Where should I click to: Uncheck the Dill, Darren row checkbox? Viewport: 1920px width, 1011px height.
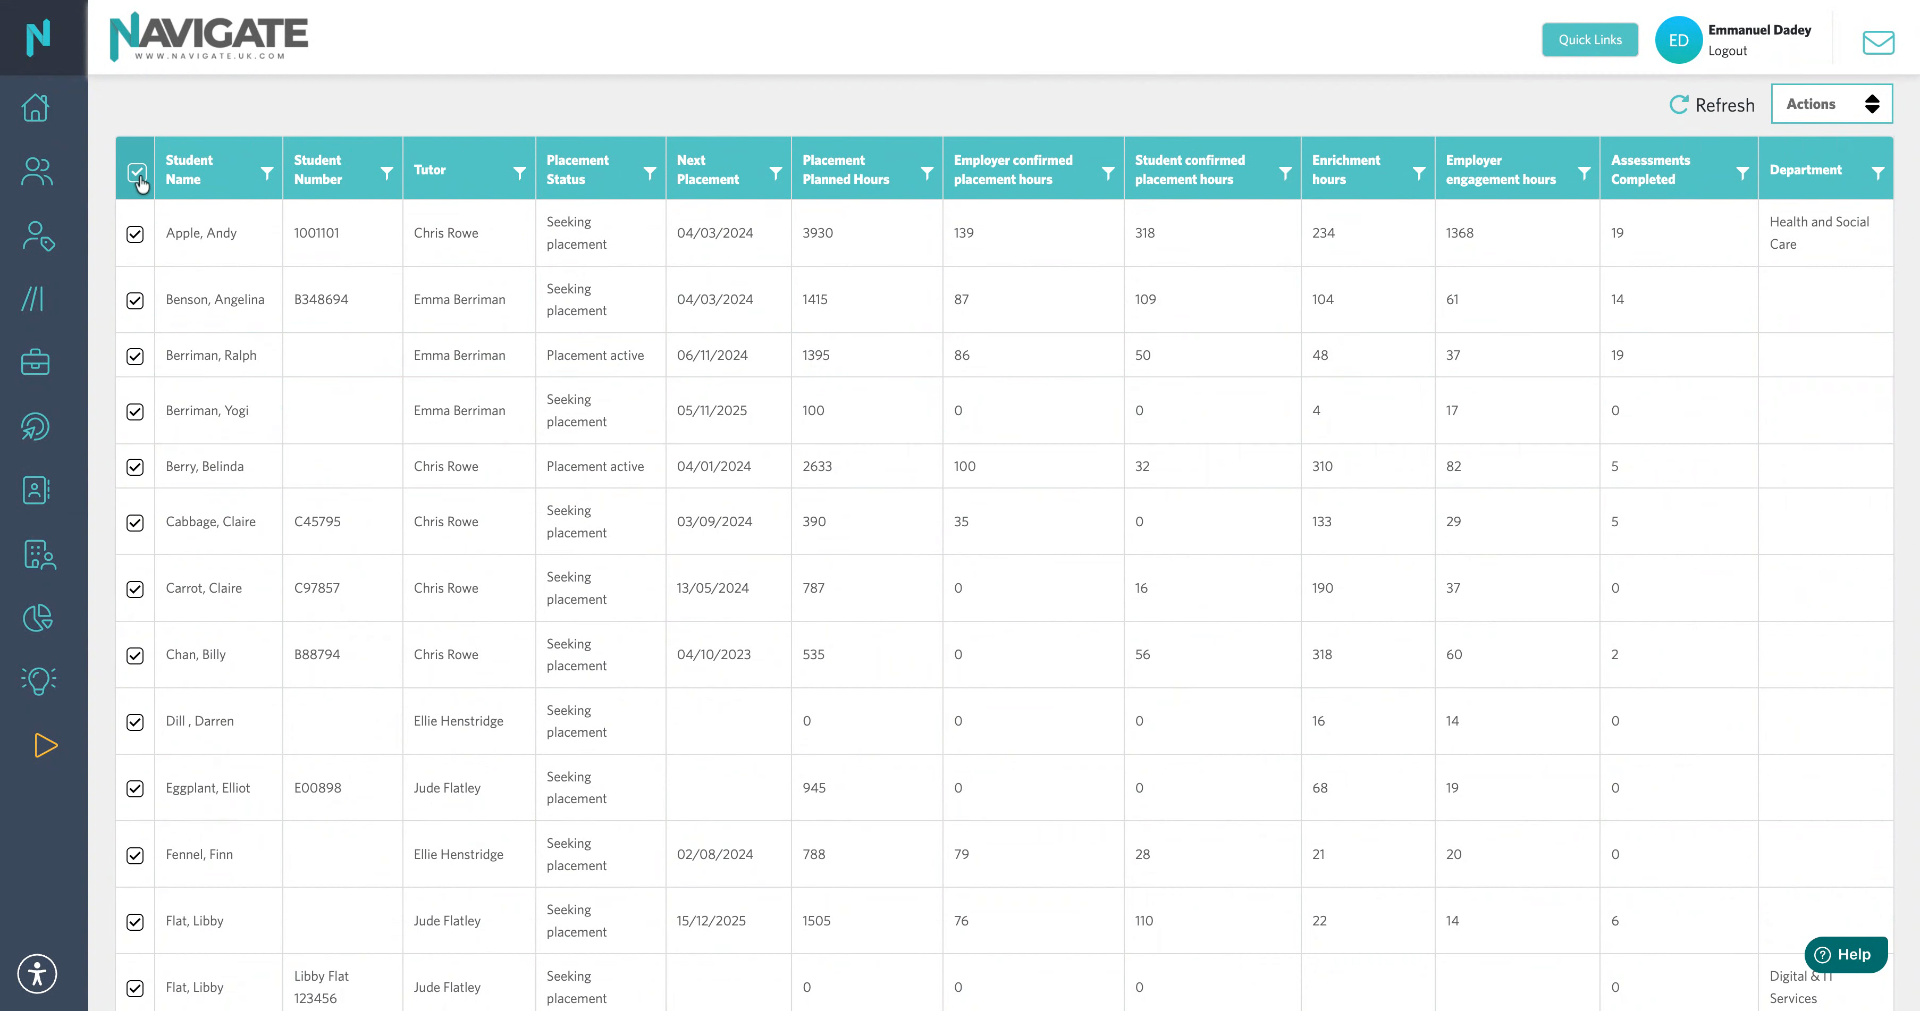point(135,722)
